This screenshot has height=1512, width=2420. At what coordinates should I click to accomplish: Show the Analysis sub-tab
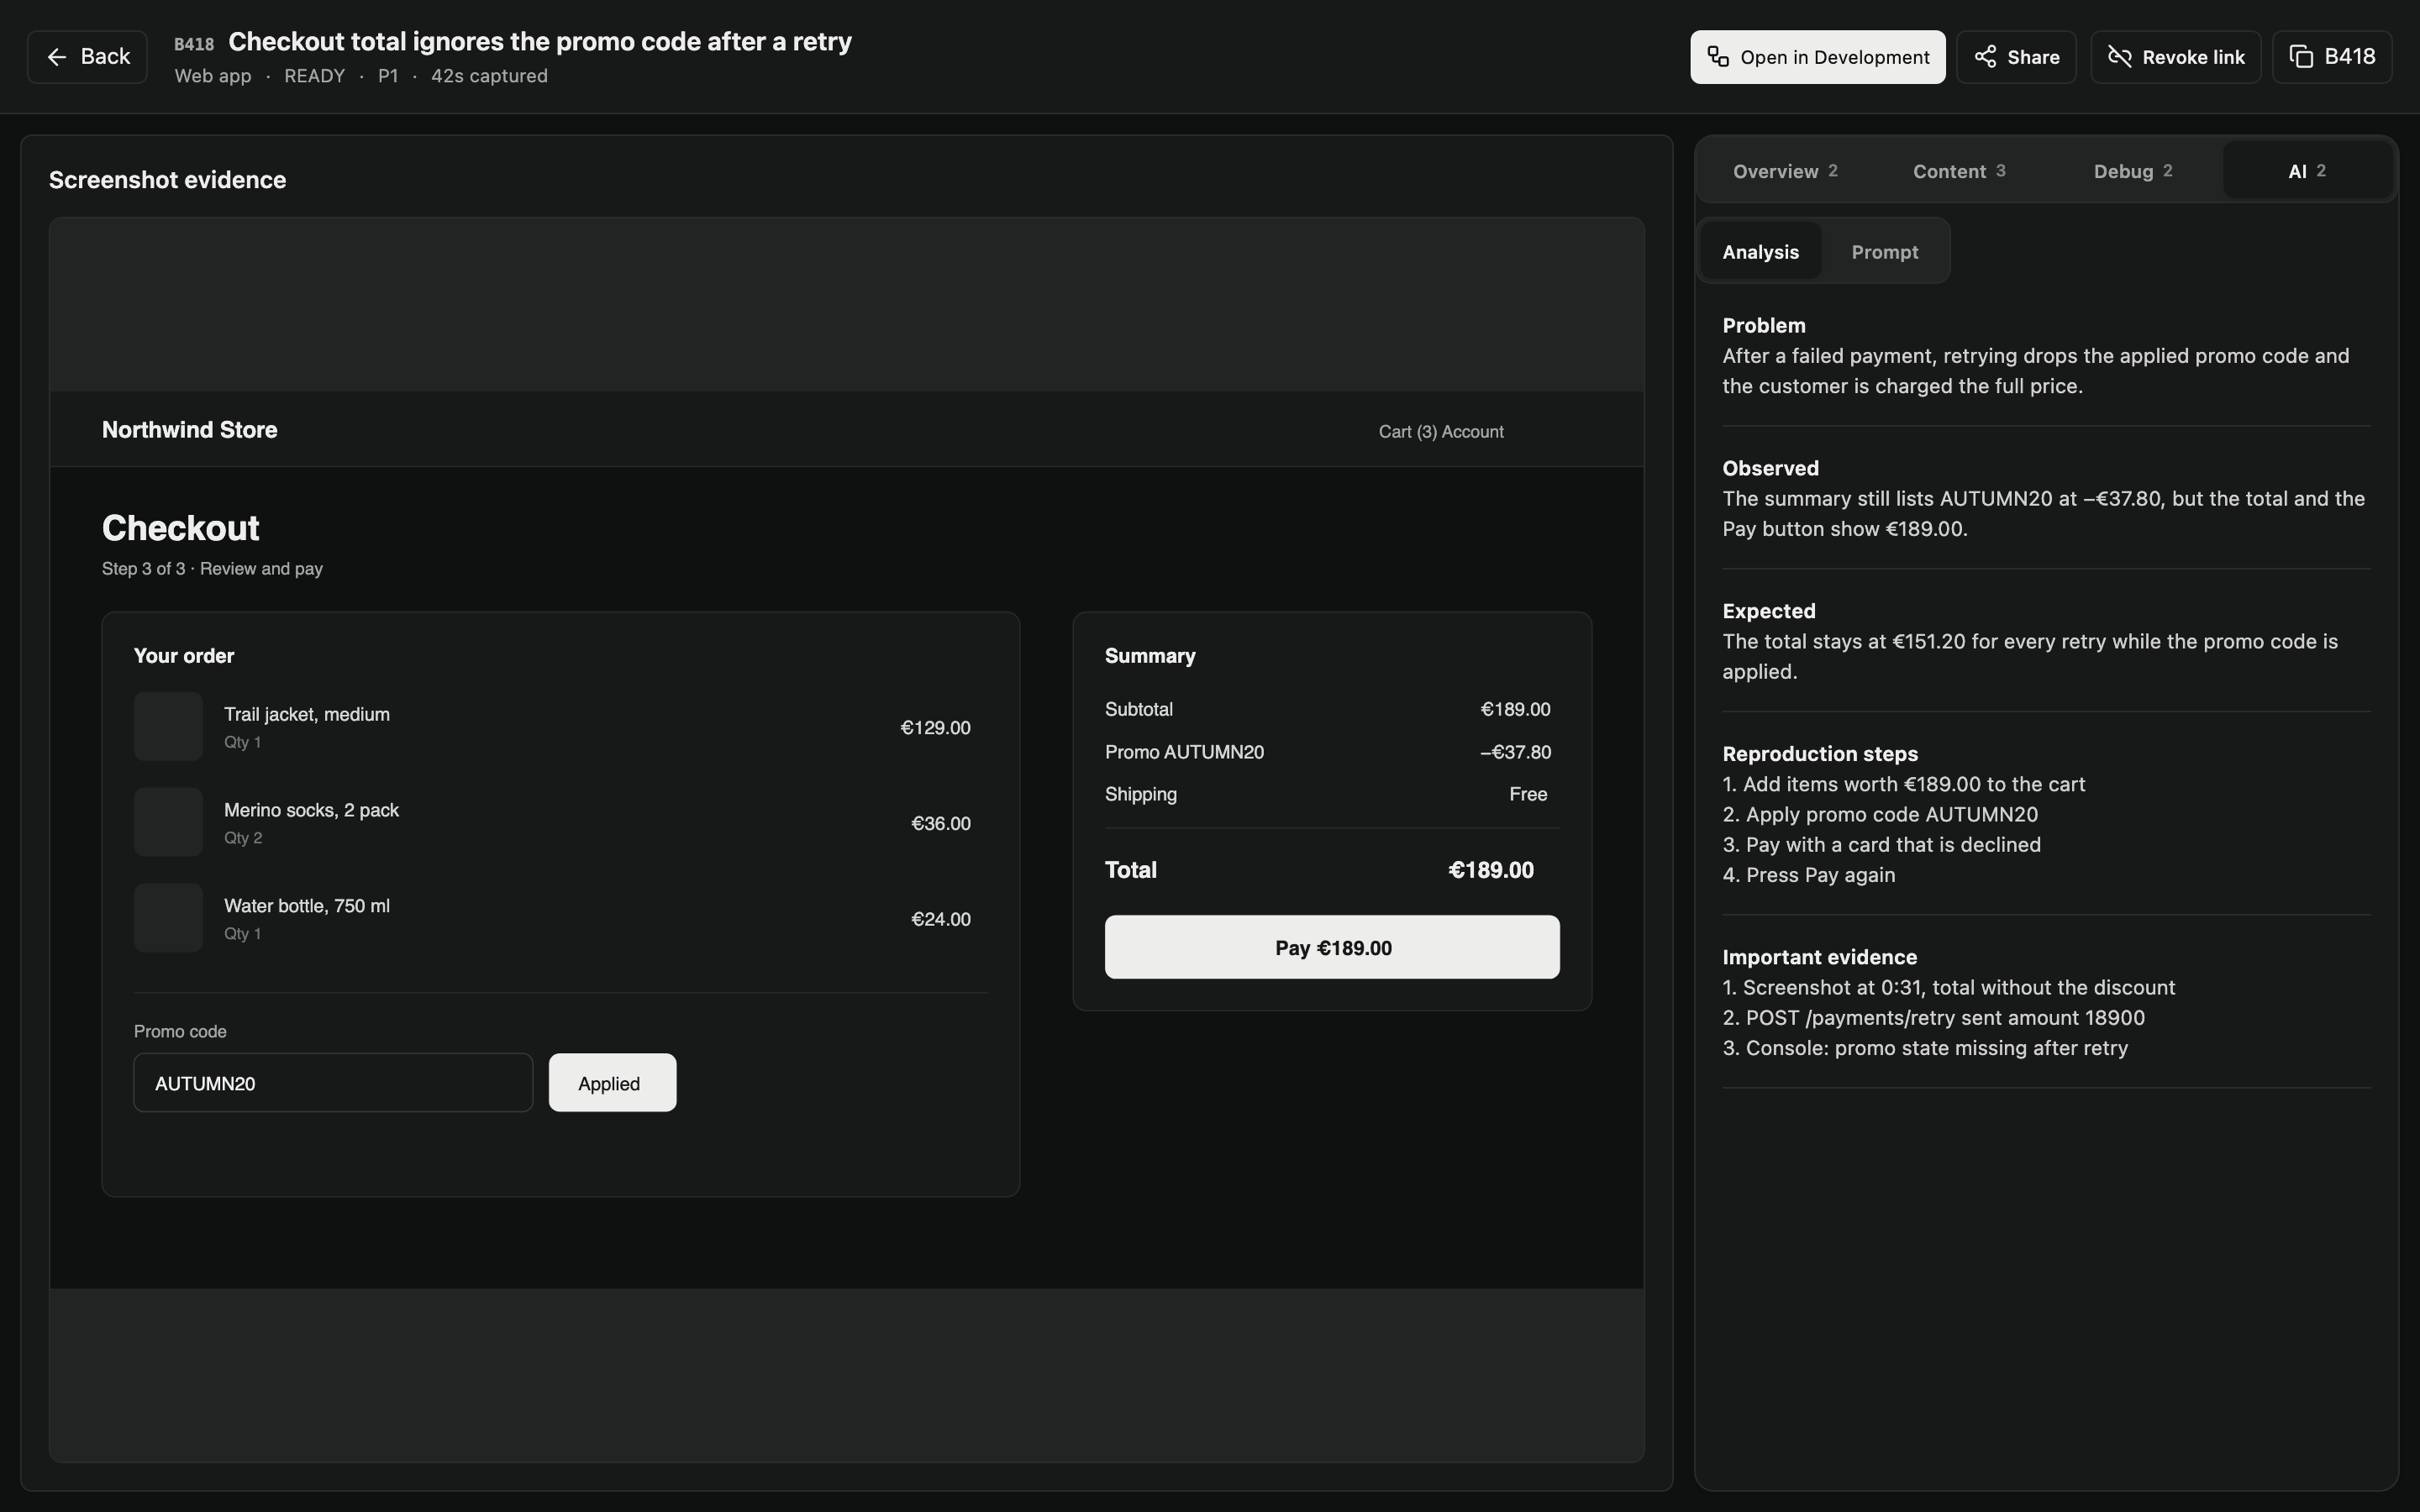pyautogui.click(x=1760, y=252)
